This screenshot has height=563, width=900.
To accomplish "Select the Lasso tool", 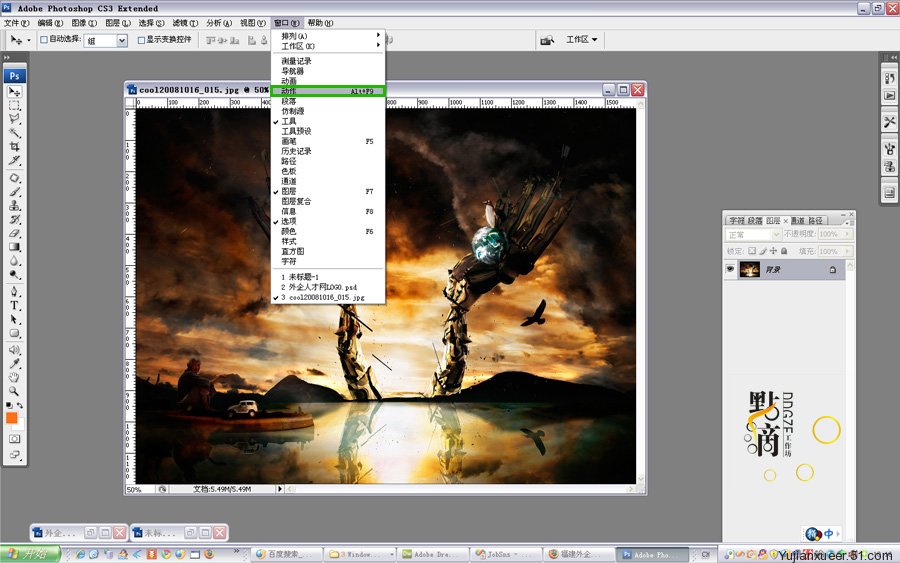I will pos(14,119).
